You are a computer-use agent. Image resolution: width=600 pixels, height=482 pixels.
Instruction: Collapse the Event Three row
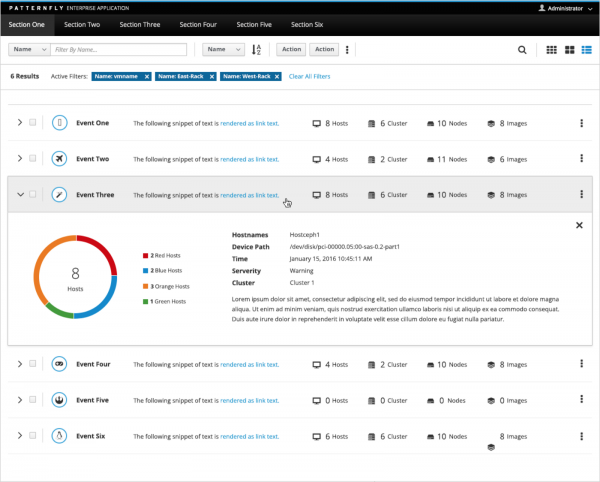pos(20,195)
